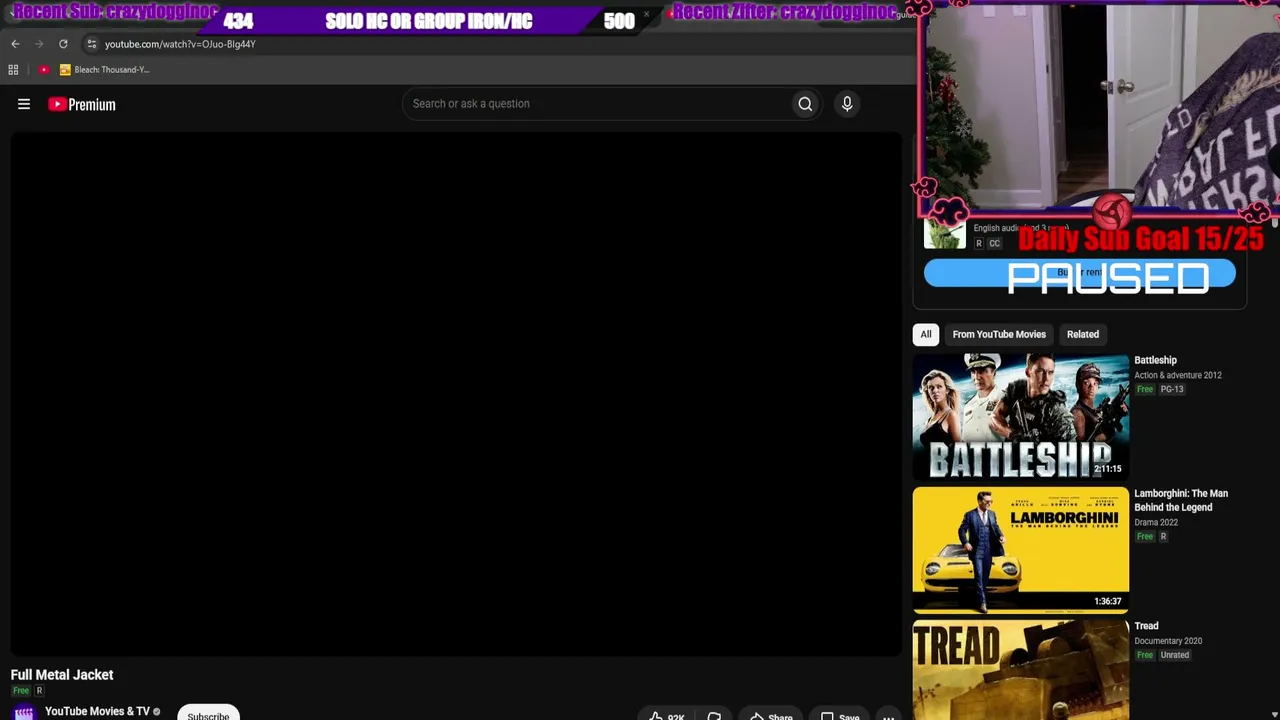Go to YouTube Premium home logo
This screenshot has width=1280, height=720.
pos(82,104)
